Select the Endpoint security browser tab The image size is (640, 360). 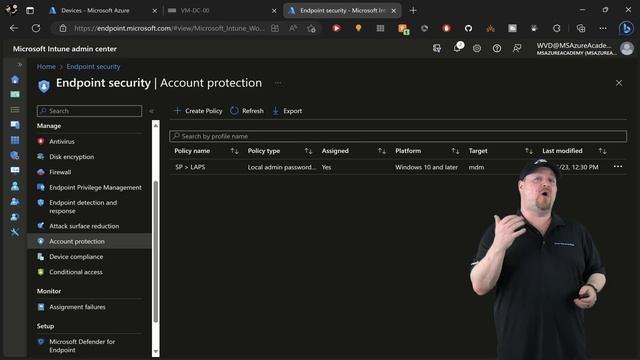coord(342,11)
